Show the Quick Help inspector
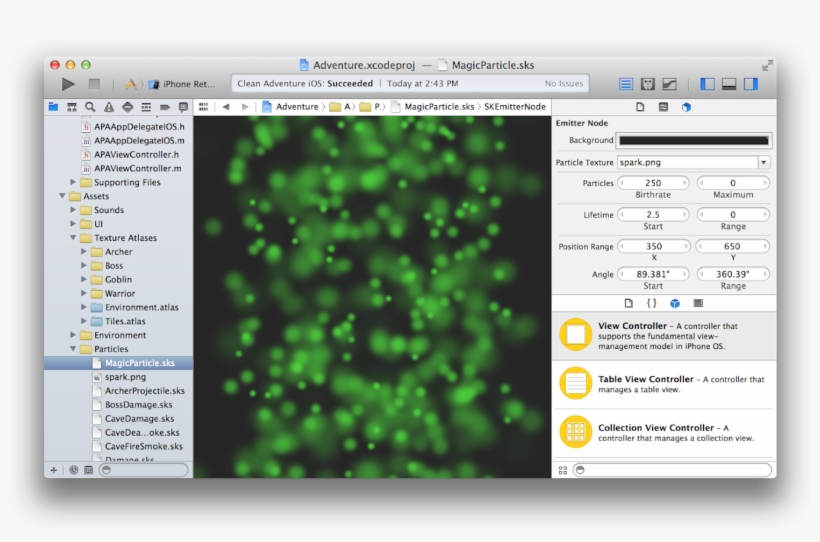The height and width of the screenshot is (542, 820). 663,107
